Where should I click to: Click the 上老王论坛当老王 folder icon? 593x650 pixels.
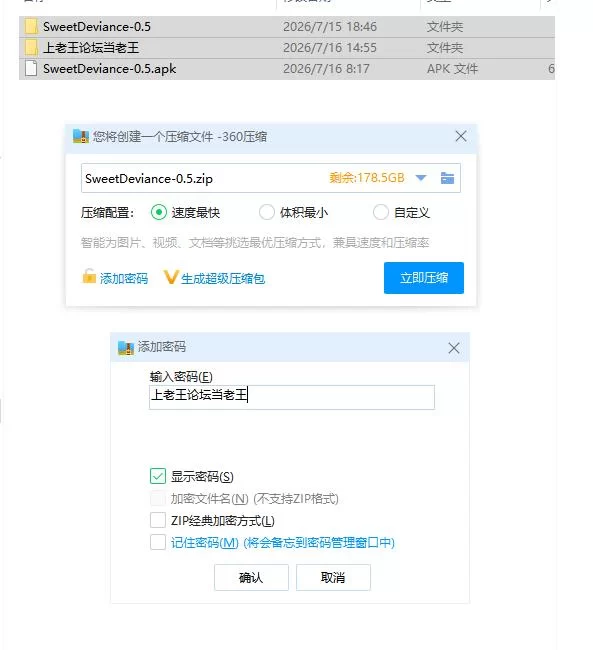(31, 48)
